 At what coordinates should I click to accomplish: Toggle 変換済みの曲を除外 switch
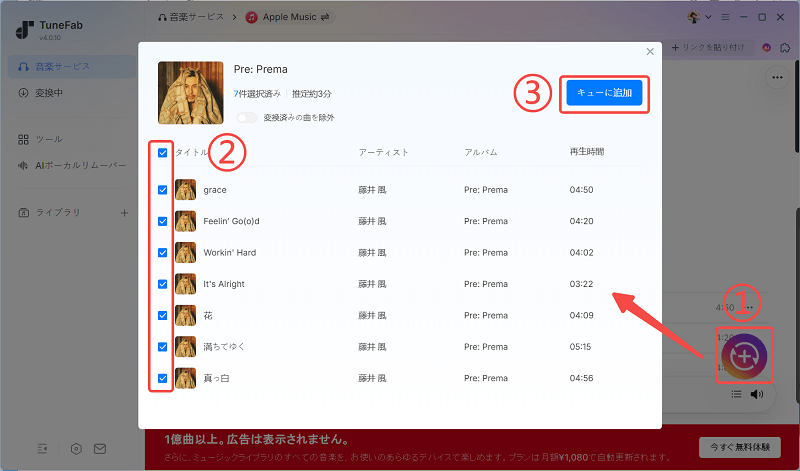click(x=247, y=118)
